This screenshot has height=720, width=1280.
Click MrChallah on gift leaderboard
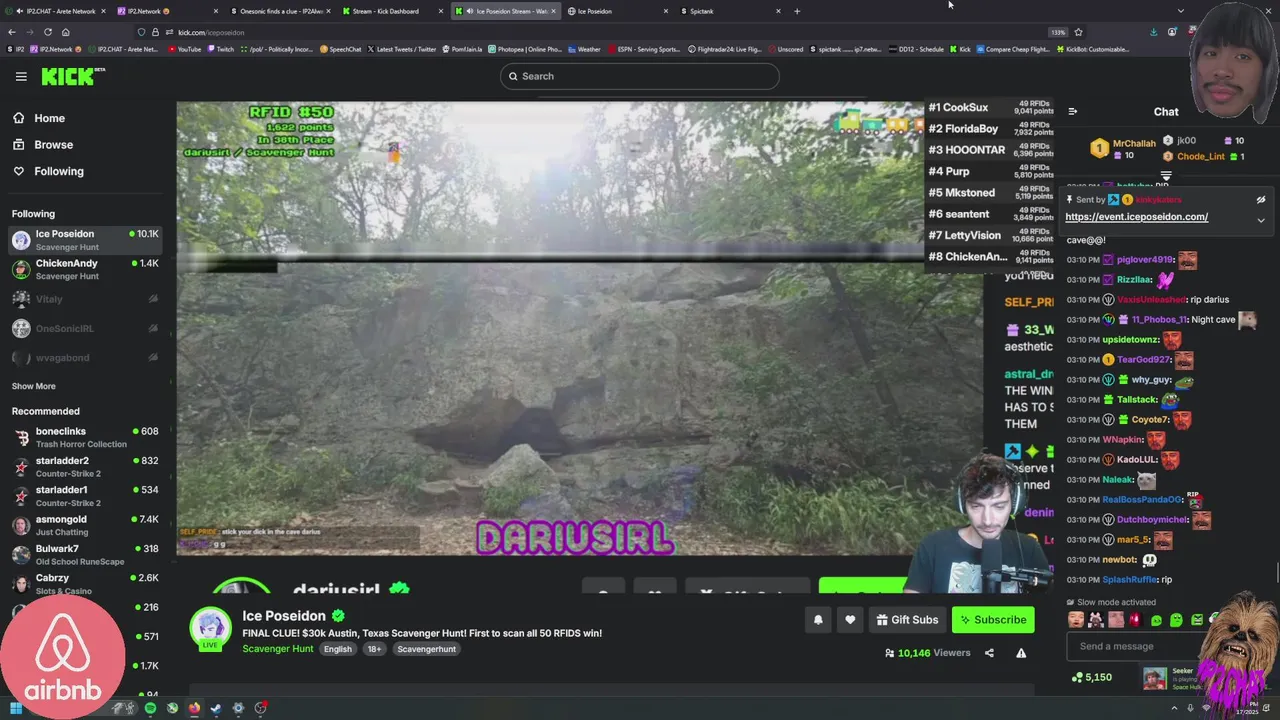click(1134, 144)
